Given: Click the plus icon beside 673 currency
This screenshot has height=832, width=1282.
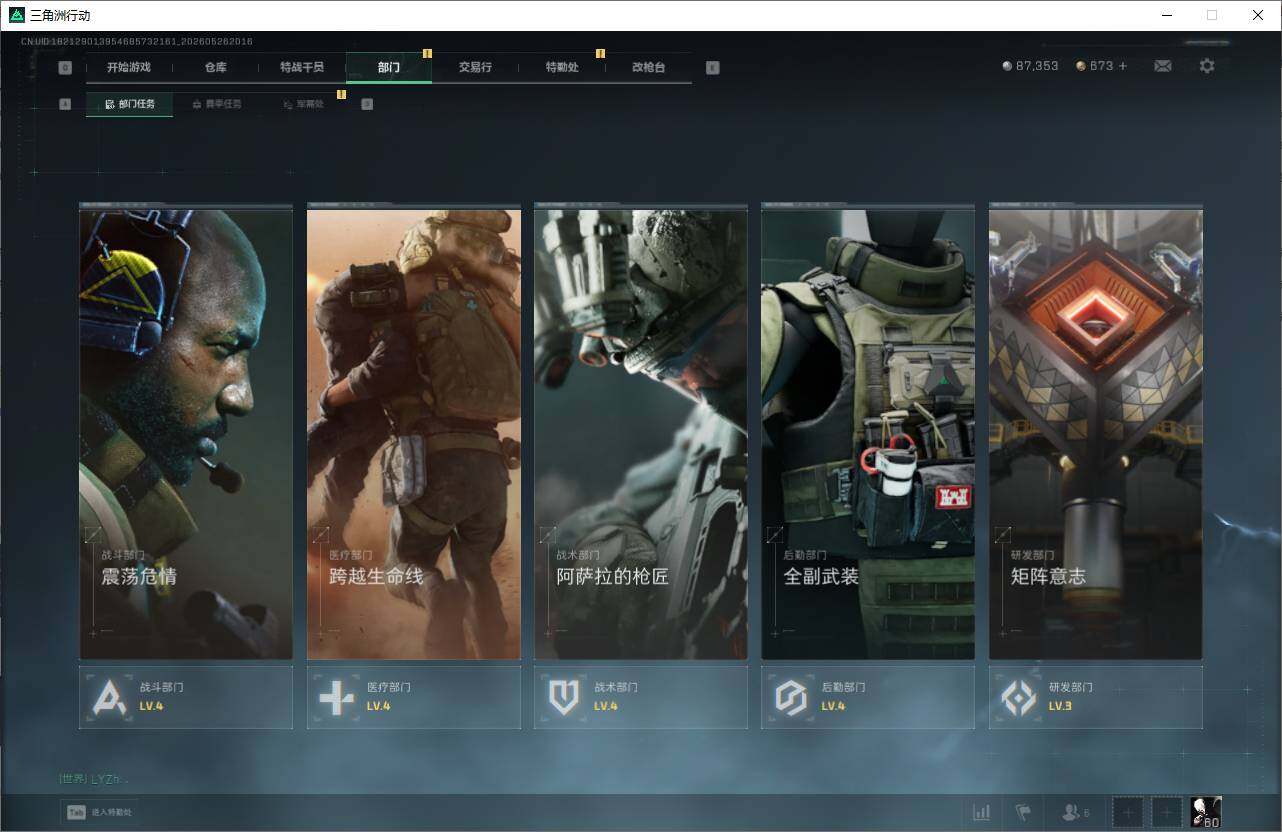Looking at the screenshot, I should [x=1122, y=66].
